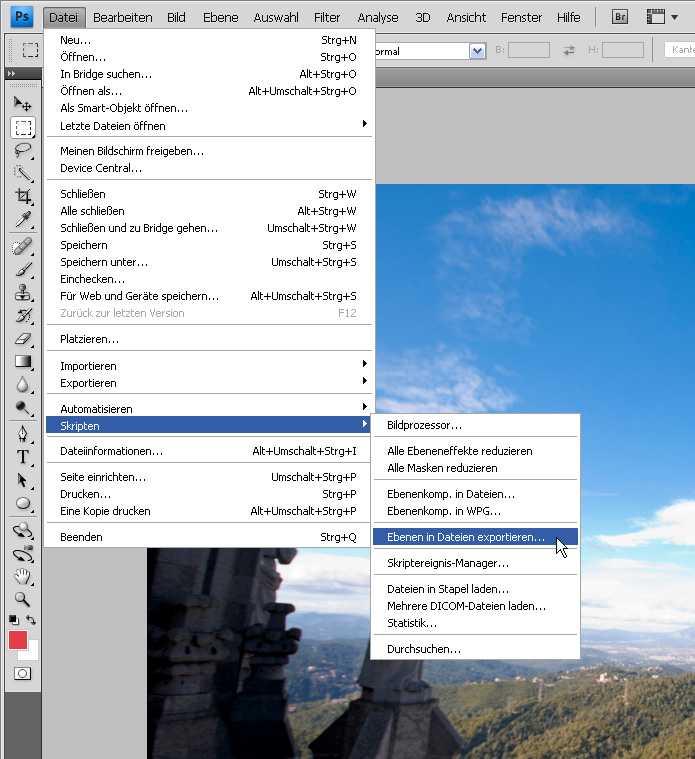This screenshot has width=695, height=759.
Task: Toggle Quick Mask mode icon
Action: tap(22, 673)
